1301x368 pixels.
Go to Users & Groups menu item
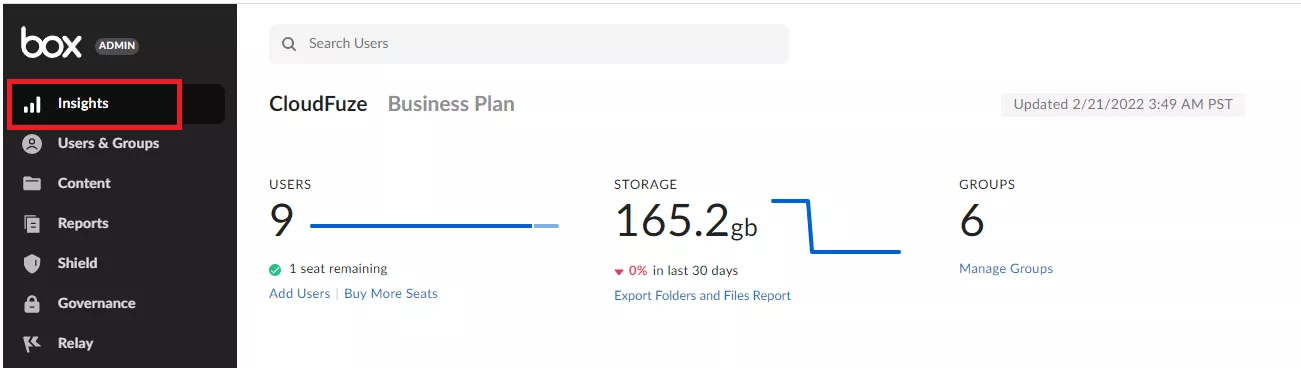(108, 143)
